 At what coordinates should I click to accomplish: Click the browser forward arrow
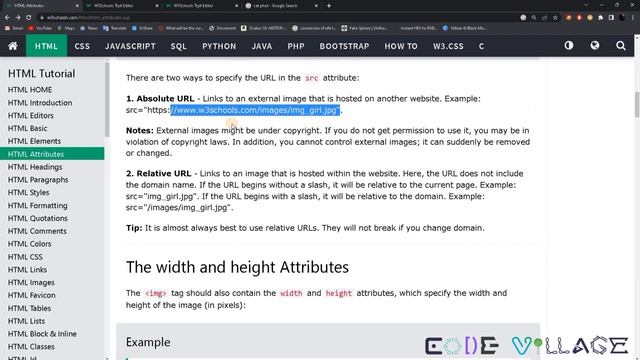(x=18, y=18)
